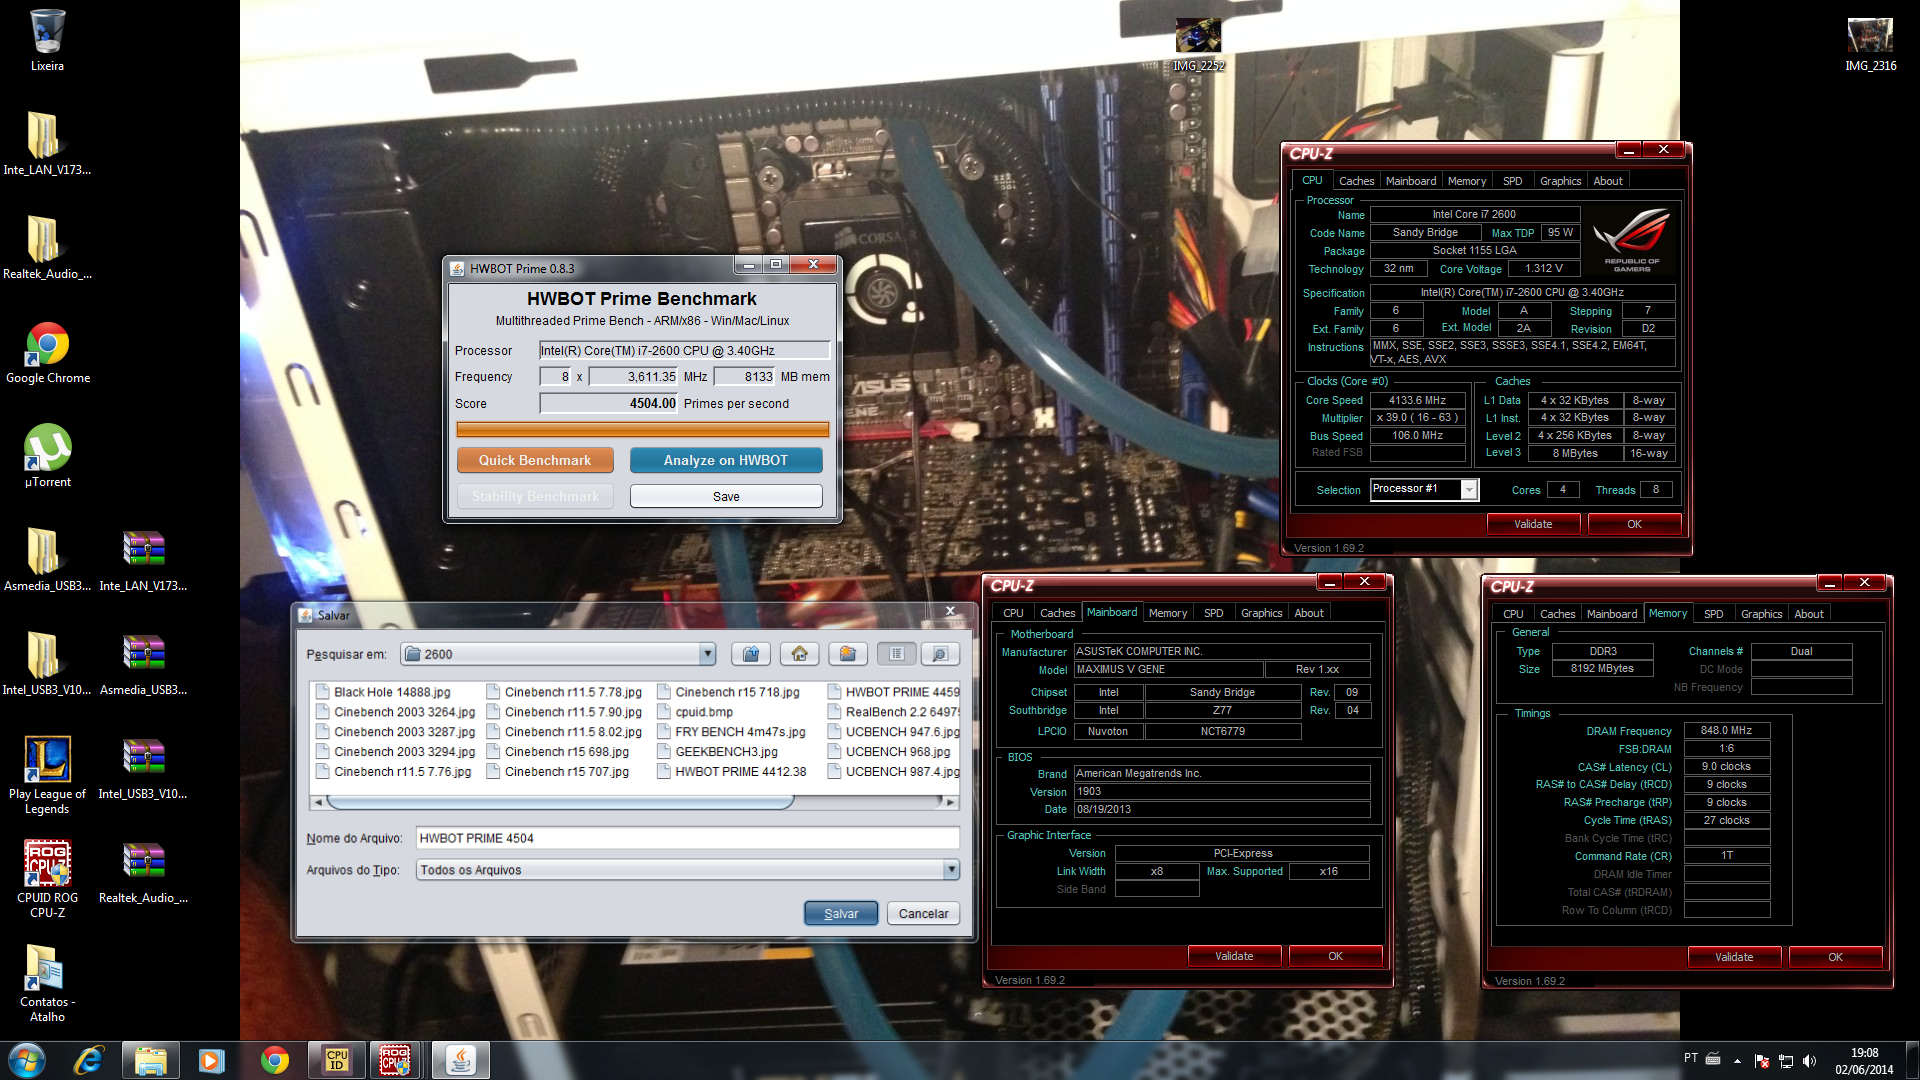Select the Realtek_Audio folder icon
This screenshot has width=1920, height=1080.
pos(47,249)
